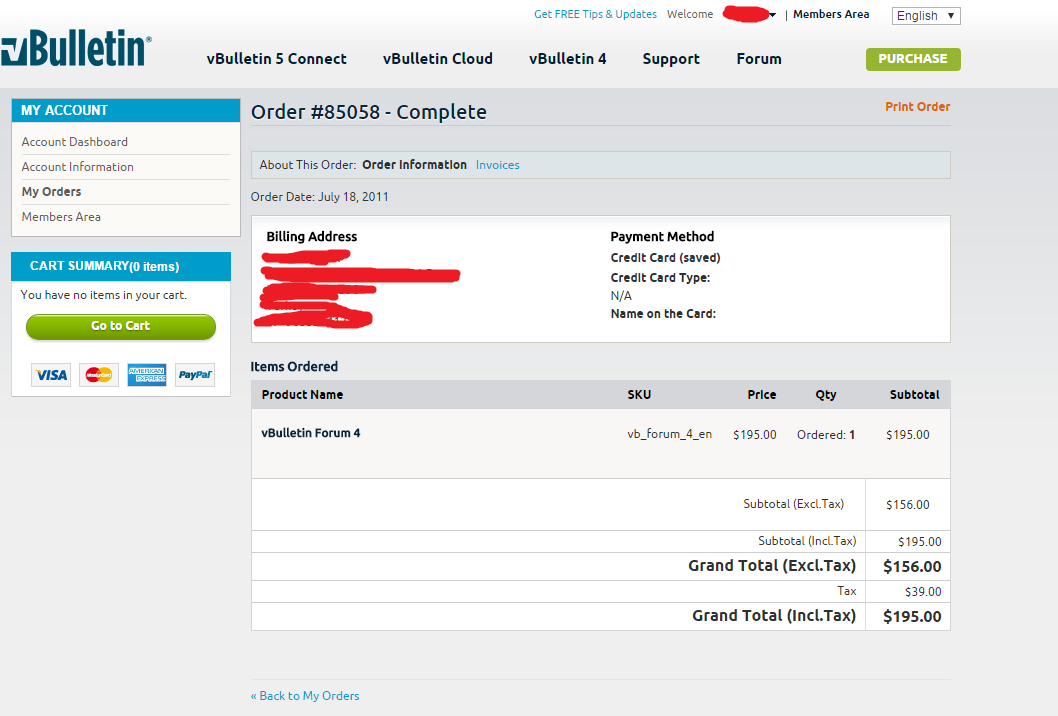
Task: Click the vBulletin logo
Action: (76, 47)
